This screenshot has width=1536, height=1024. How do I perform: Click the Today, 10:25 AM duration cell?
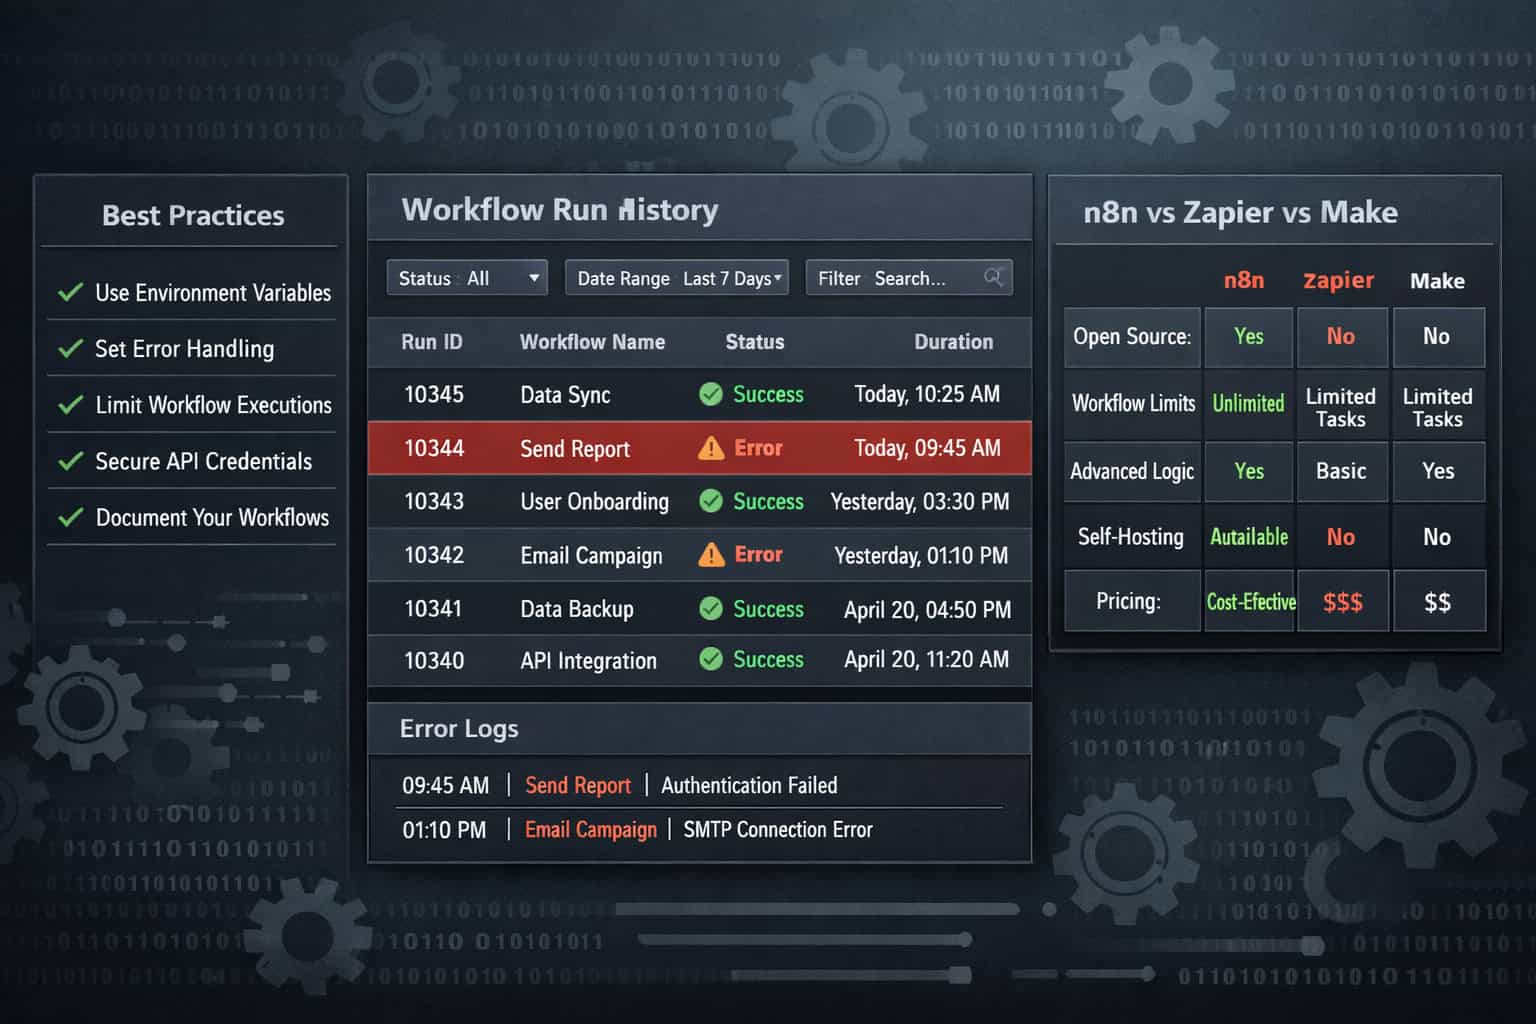927,394
